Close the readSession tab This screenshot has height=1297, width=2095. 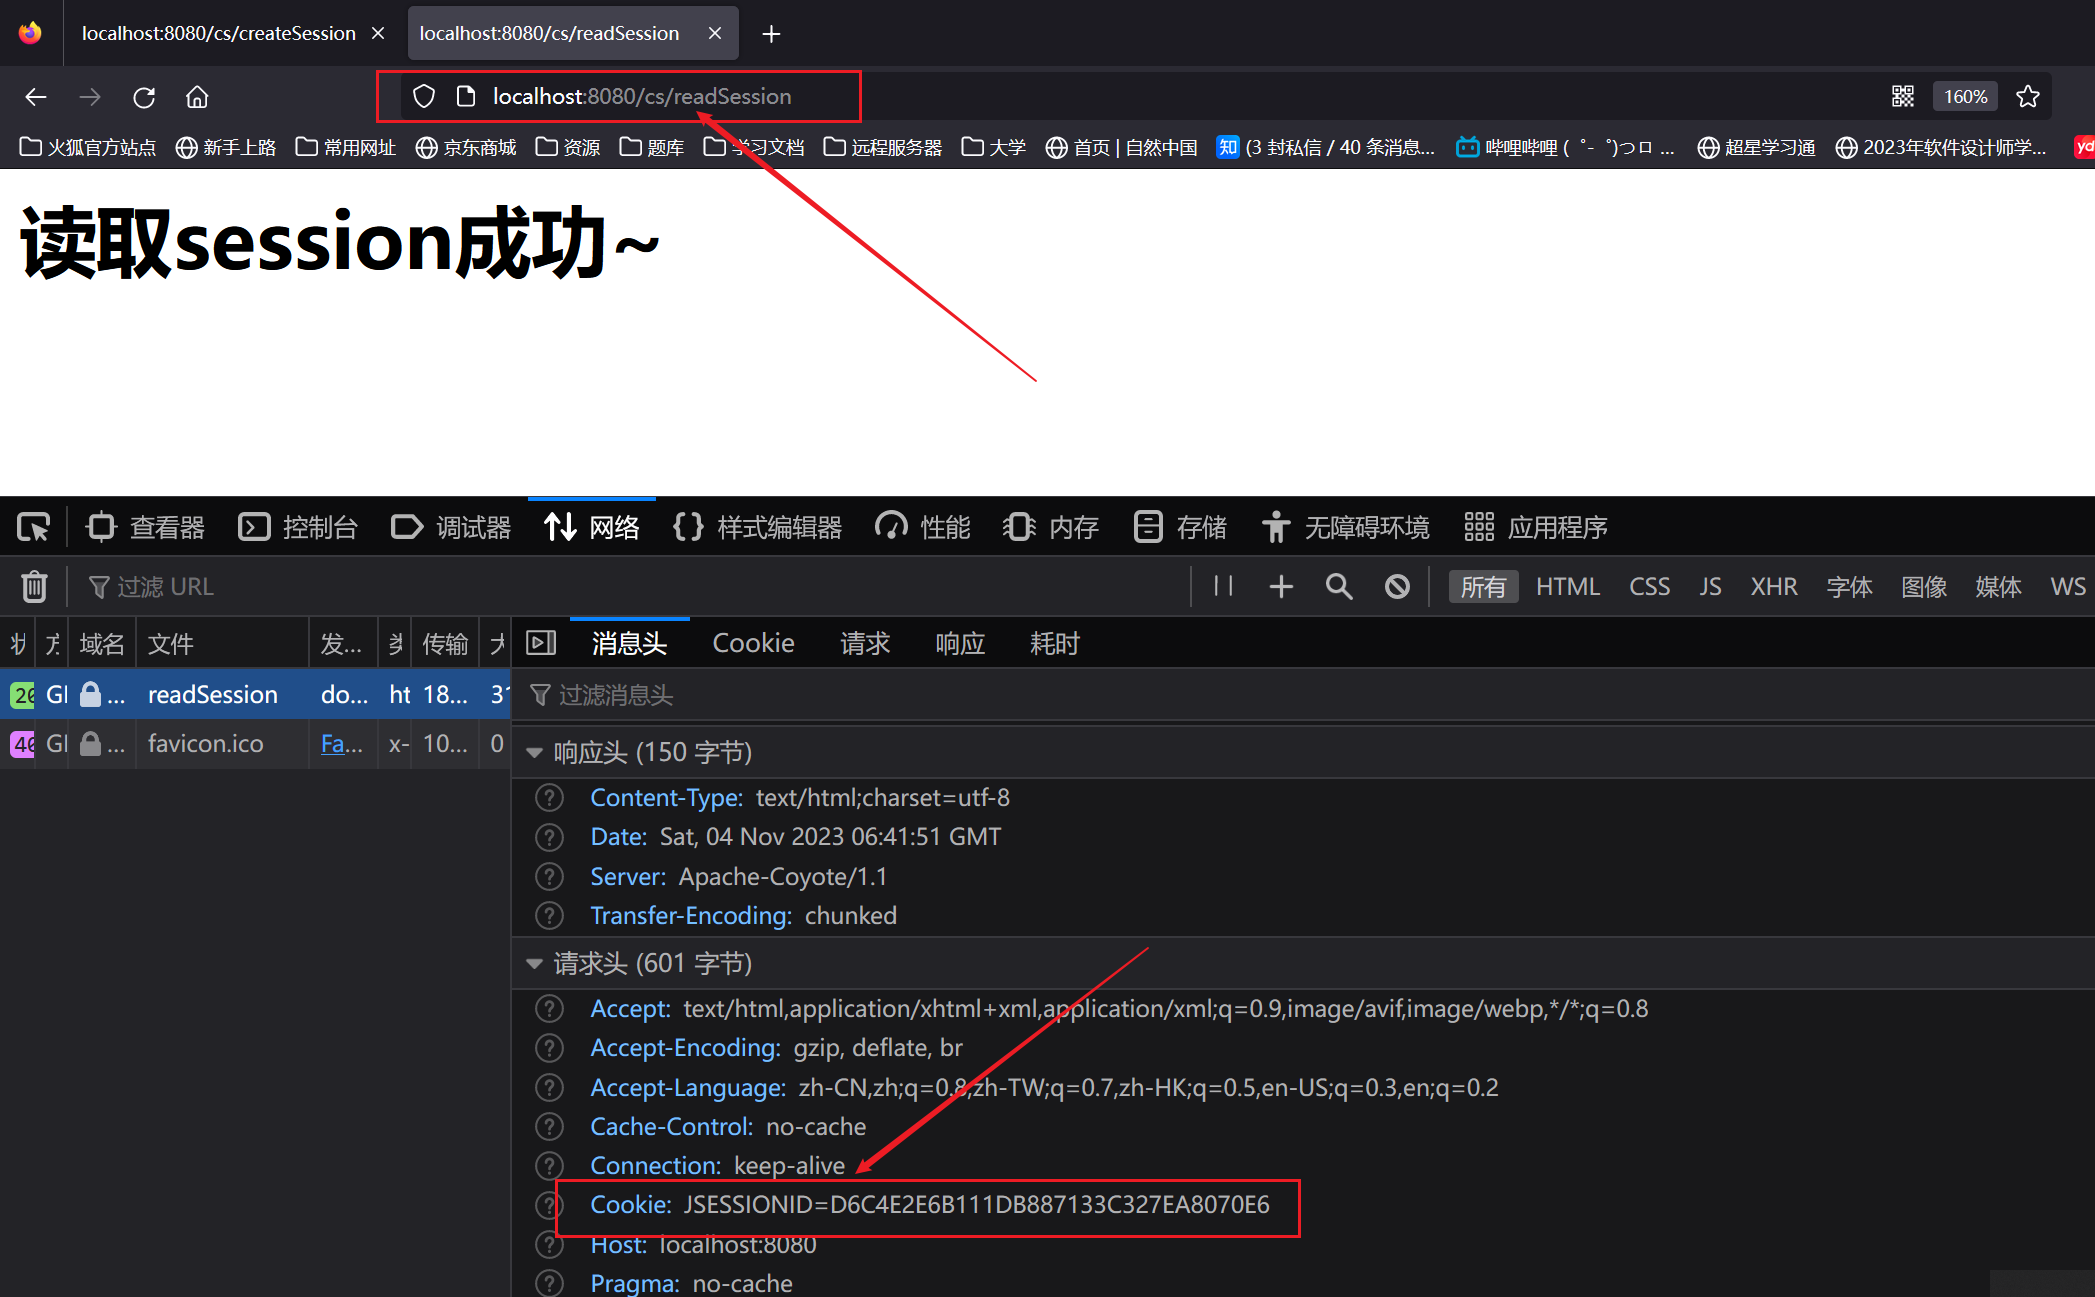[715, 33]
